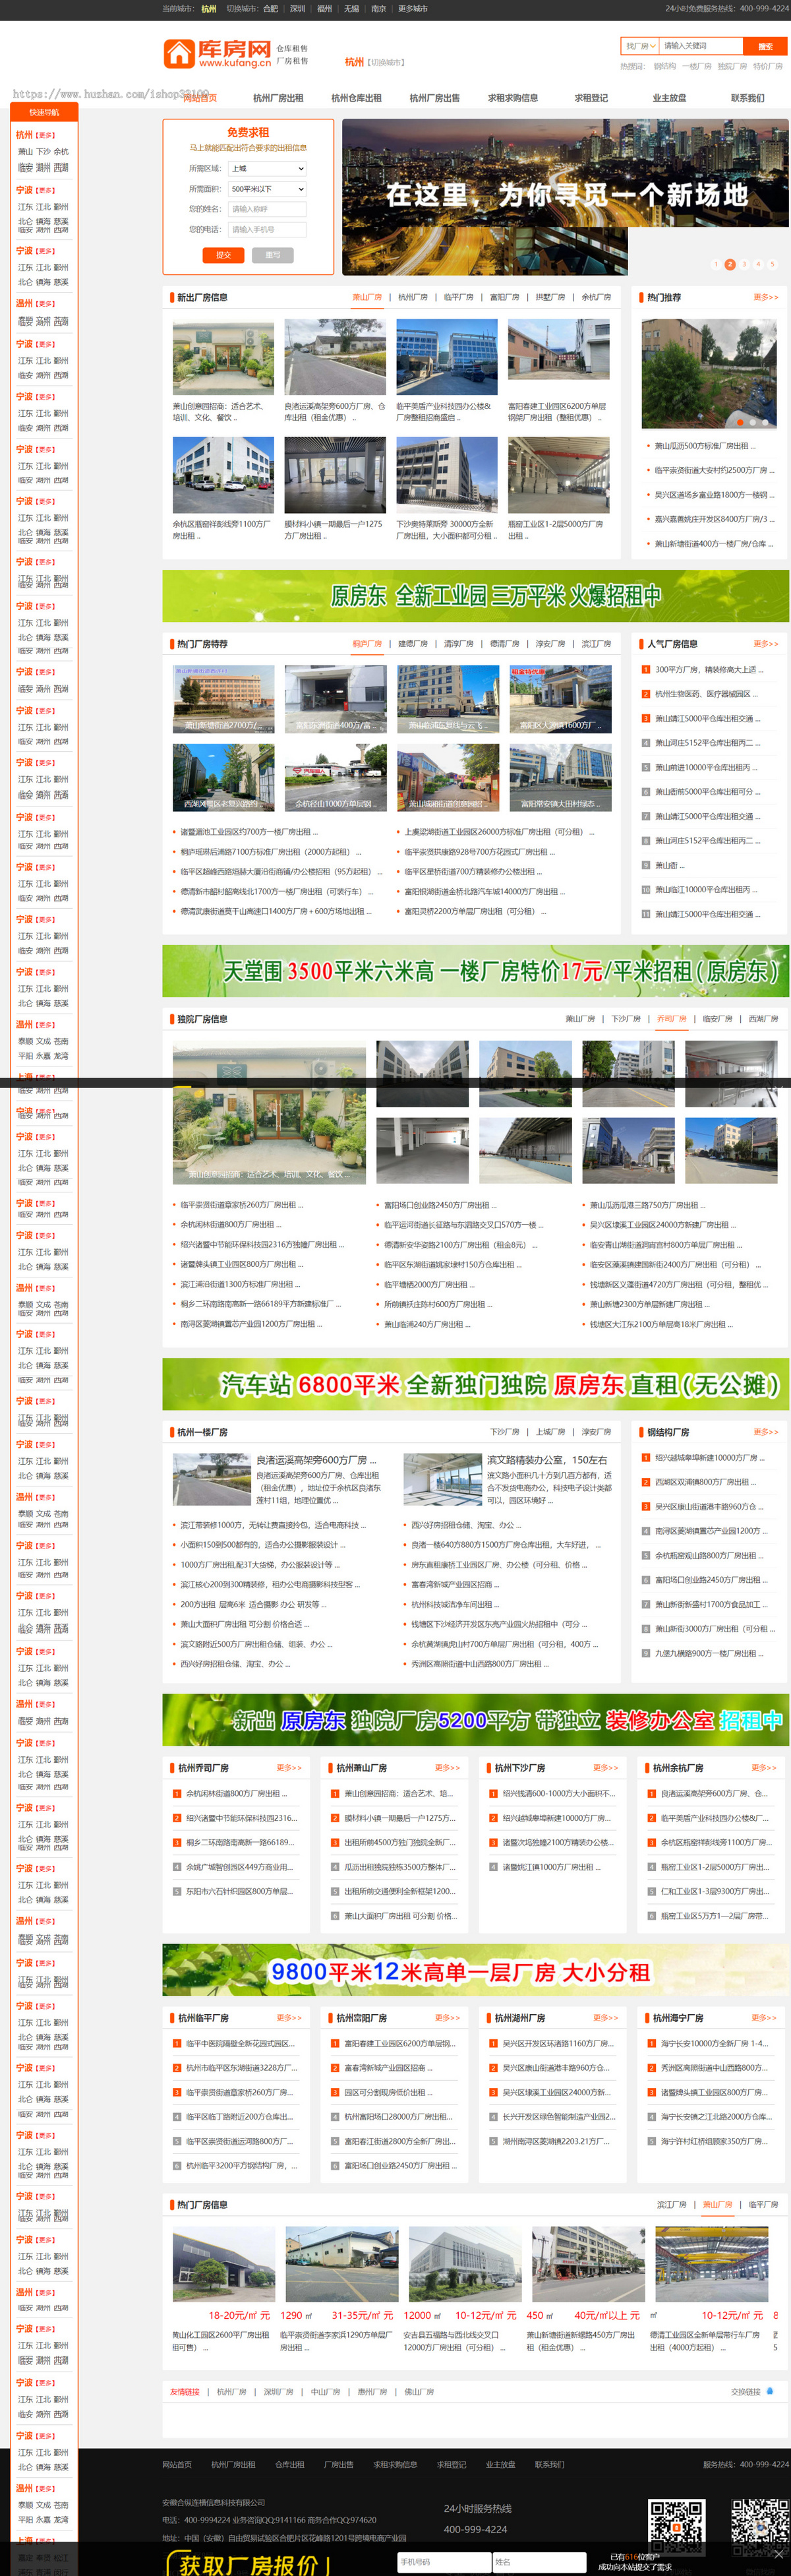Screen dimensions: 791x2576
Task: Switch to 合肥 city in top bar
Action: 270,8
